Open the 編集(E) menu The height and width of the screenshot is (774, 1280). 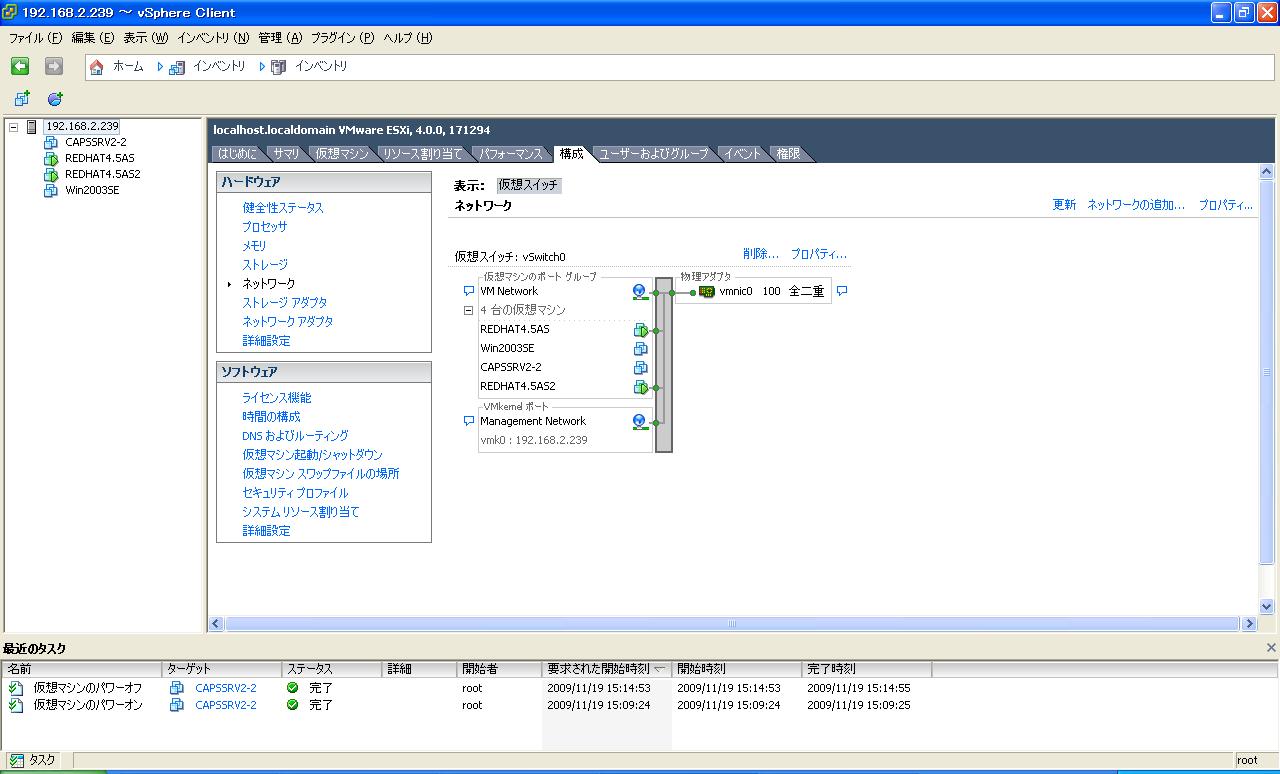(x=92, y=38)
